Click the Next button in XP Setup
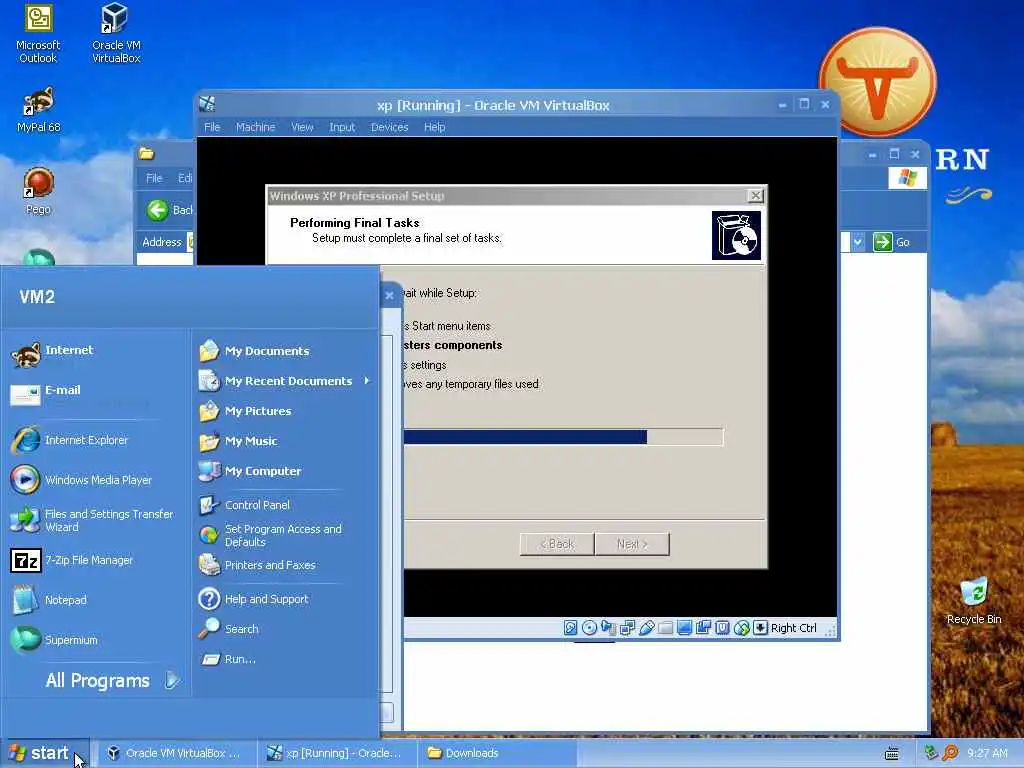 pyautogui.click(x=632, y=544)
